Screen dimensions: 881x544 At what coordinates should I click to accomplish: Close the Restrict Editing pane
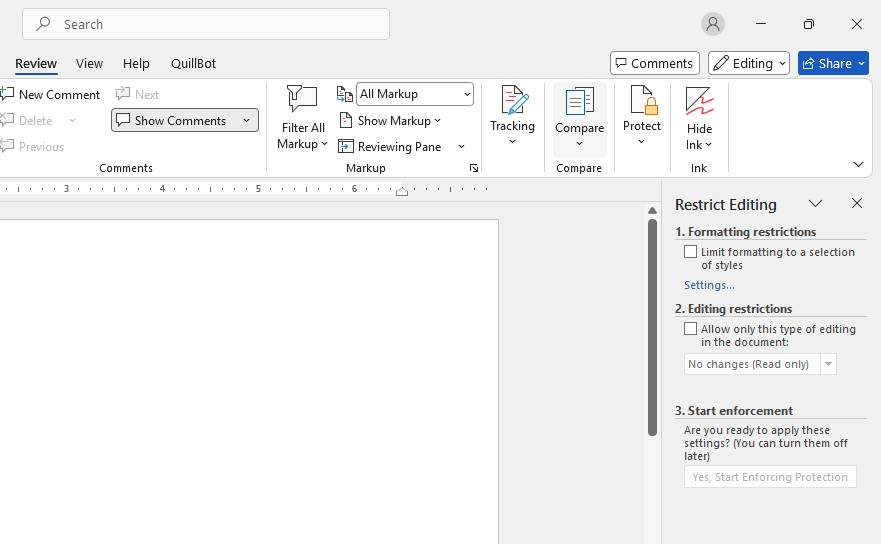pyautogui.click(x=856, y=203)
